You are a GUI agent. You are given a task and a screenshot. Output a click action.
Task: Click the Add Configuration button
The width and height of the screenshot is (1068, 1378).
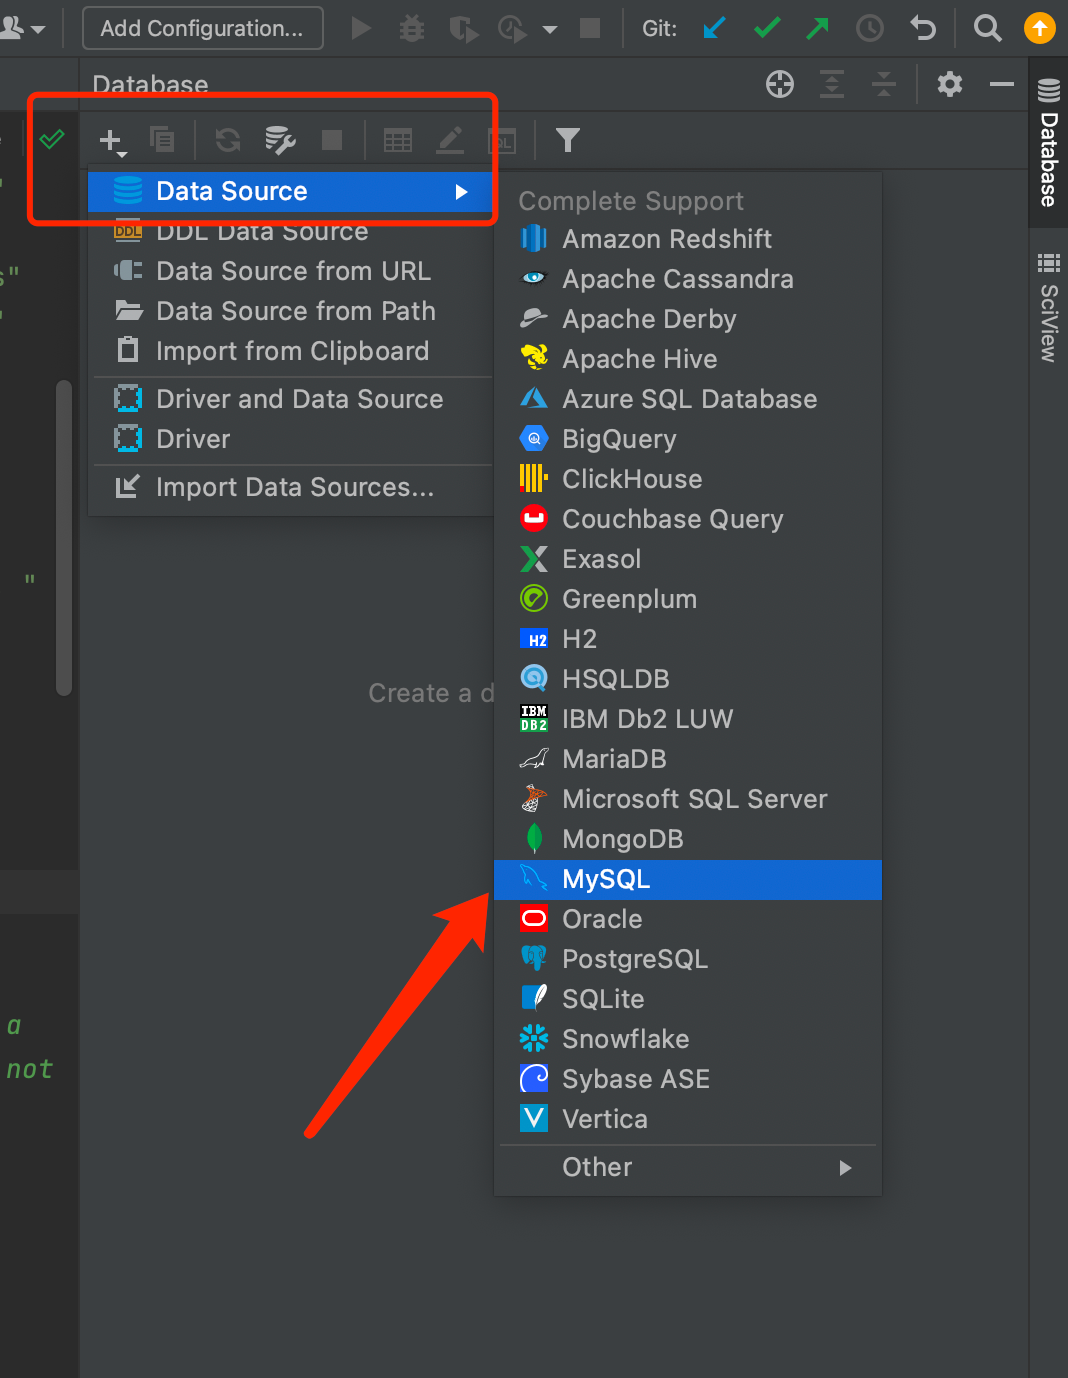202,28
